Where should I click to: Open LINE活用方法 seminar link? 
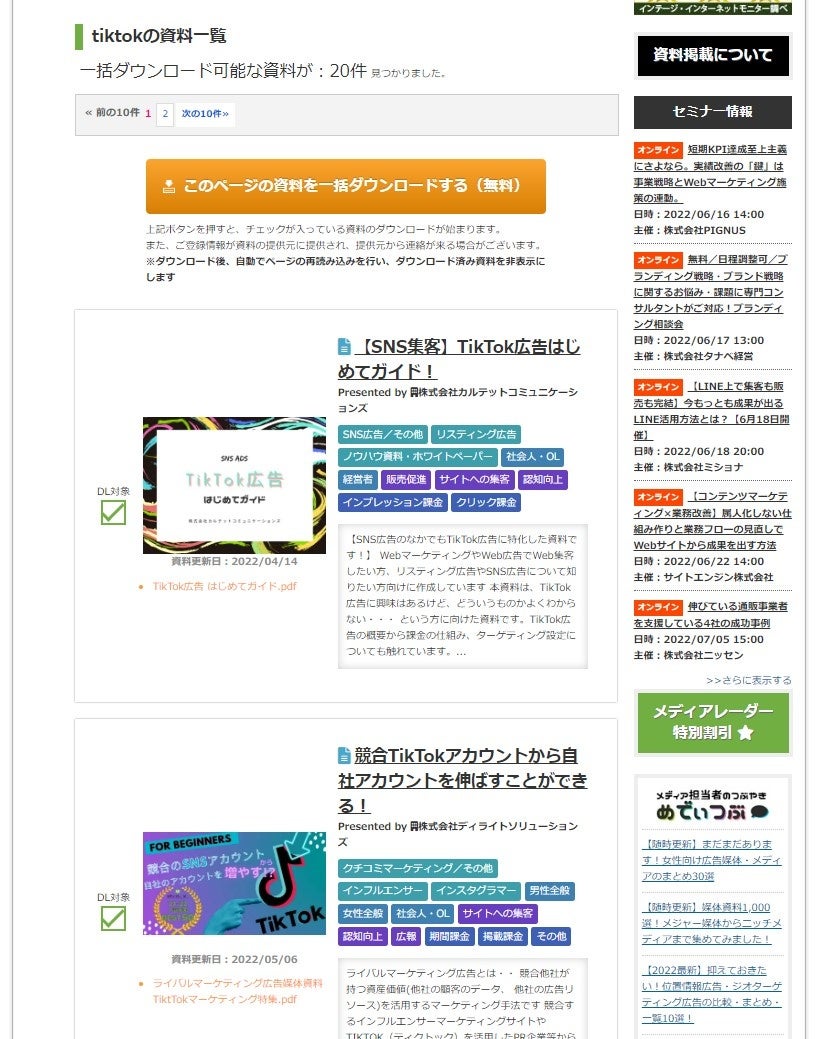click(712, 411)
